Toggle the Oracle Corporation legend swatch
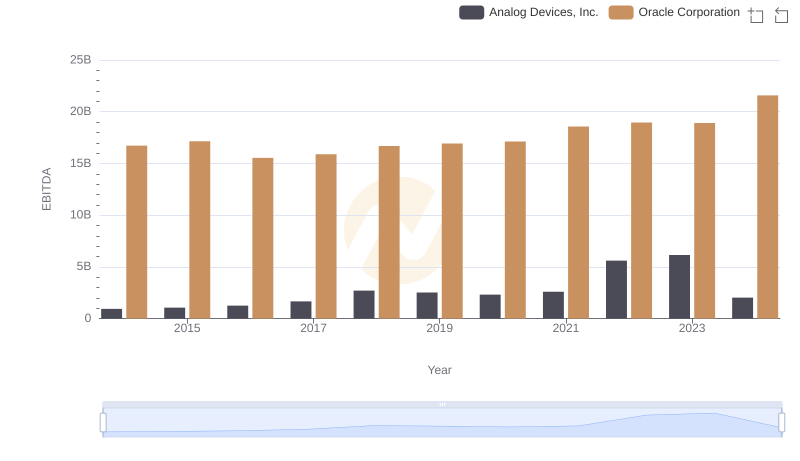This screenshot has width=800, height=461. 621,12
